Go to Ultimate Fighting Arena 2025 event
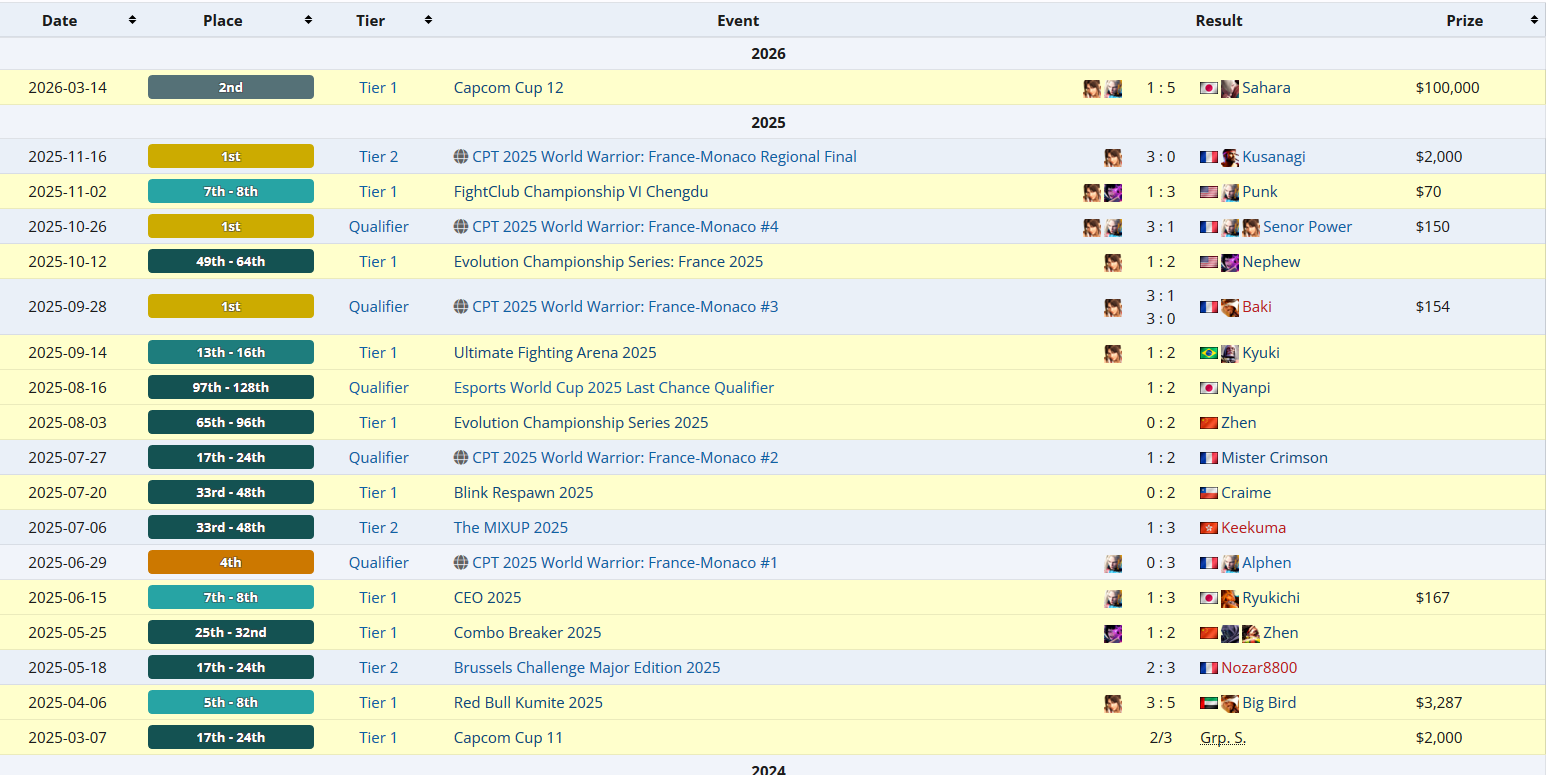 (555, 353)
